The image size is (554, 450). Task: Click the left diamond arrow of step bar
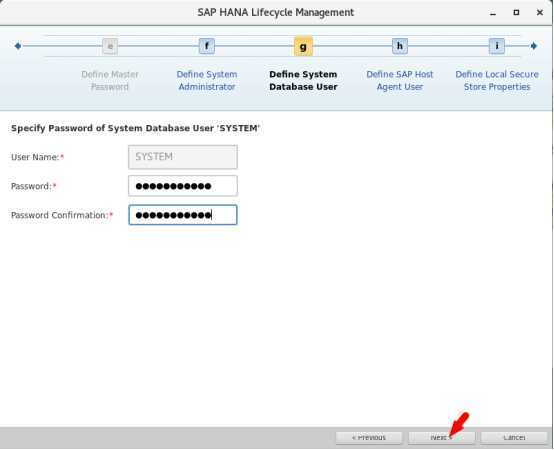(18, 46)
